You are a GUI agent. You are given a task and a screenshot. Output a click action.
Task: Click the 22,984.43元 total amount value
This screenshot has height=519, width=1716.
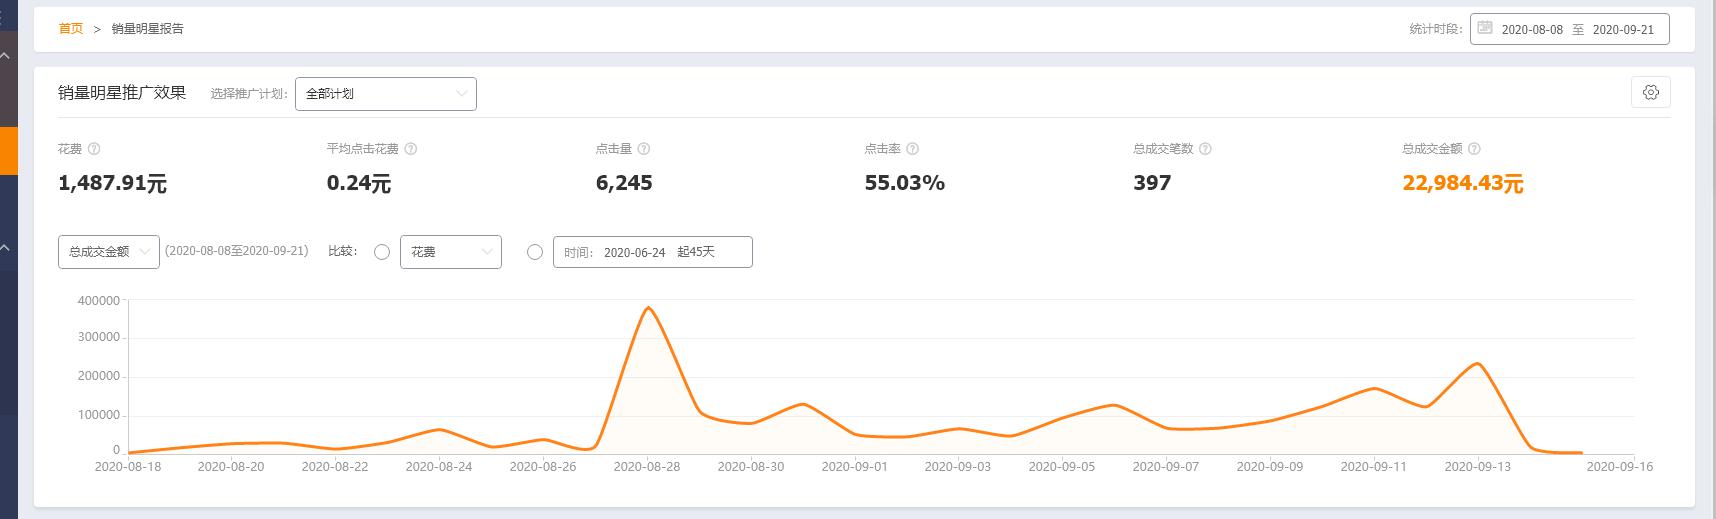1462,183
